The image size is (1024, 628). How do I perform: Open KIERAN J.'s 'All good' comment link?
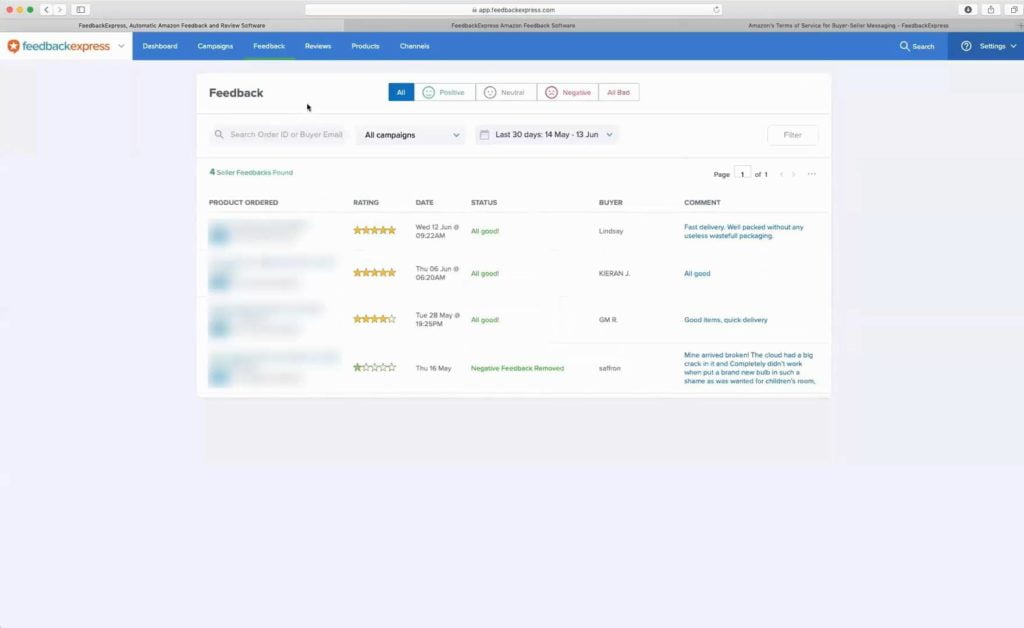697,274
